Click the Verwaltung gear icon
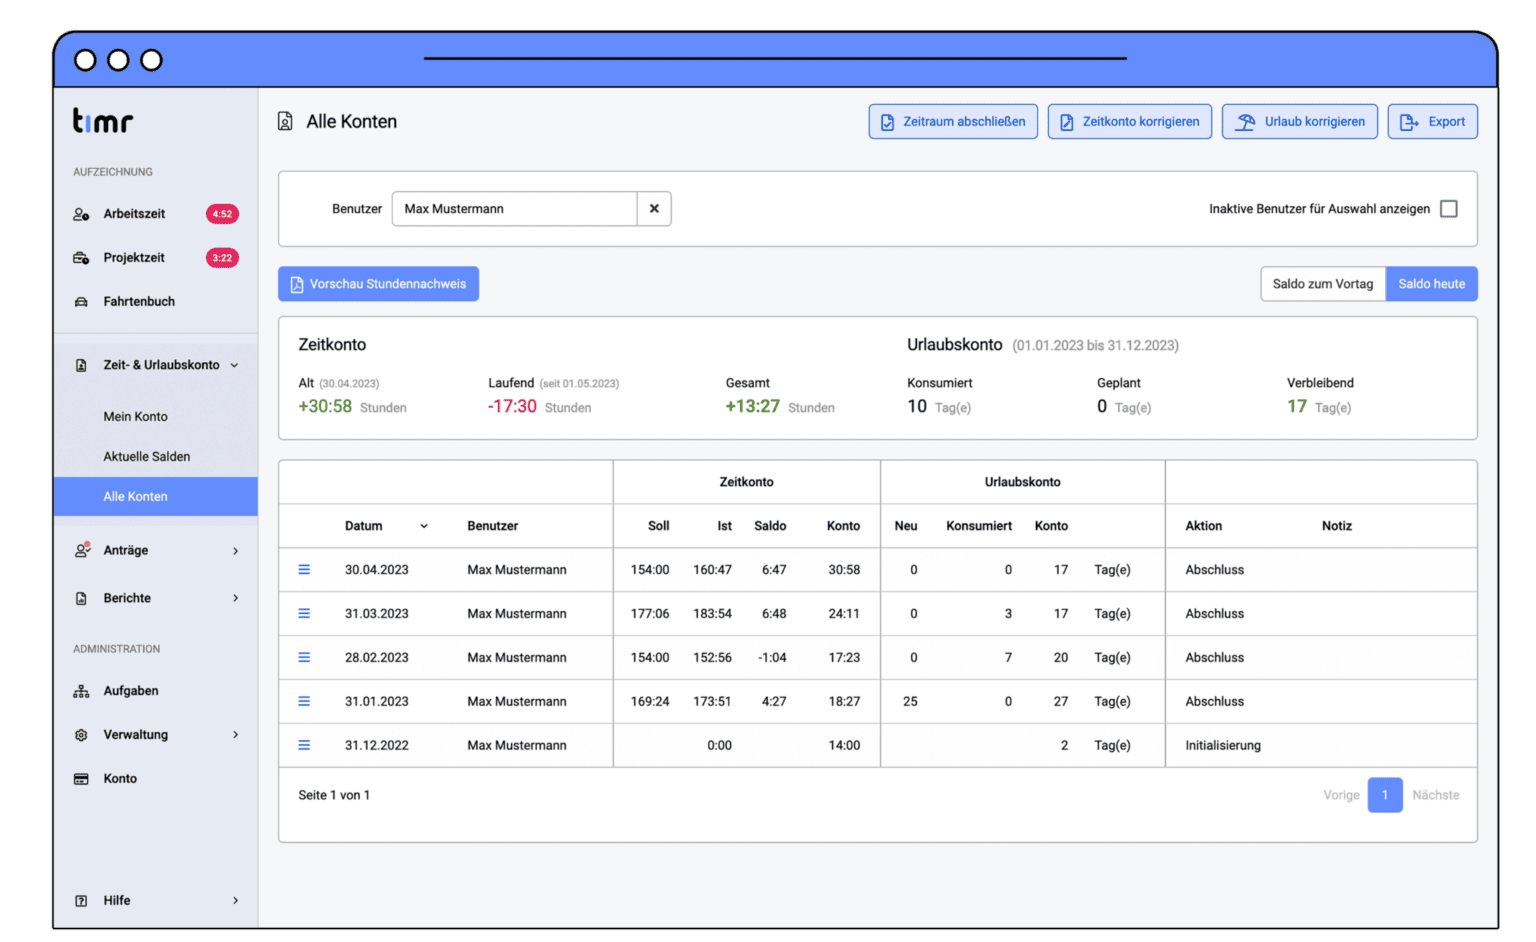The image size is (1536, 942). point(81,735)
